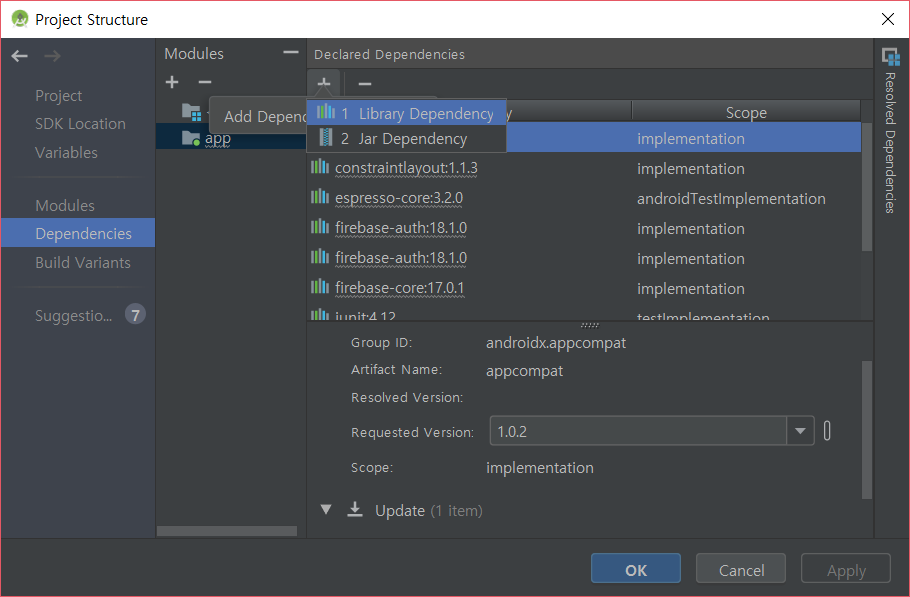Add a new module with plus icon

[172, 82]
